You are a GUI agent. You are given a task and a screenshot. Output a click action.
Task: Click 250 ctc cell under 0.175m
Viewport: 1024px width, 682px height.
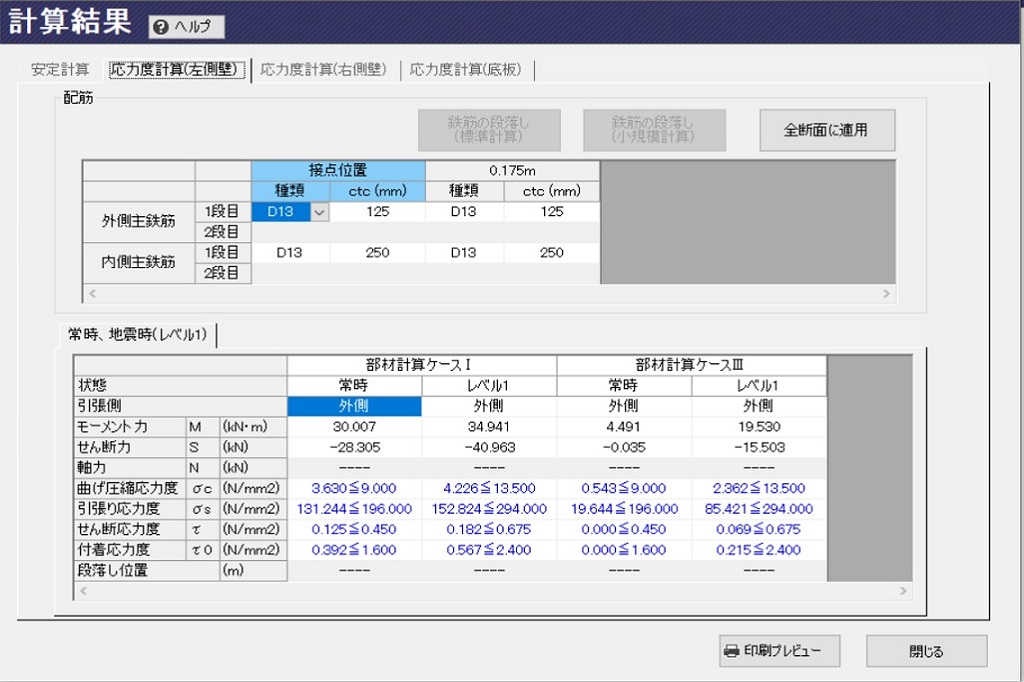point(552,253)
